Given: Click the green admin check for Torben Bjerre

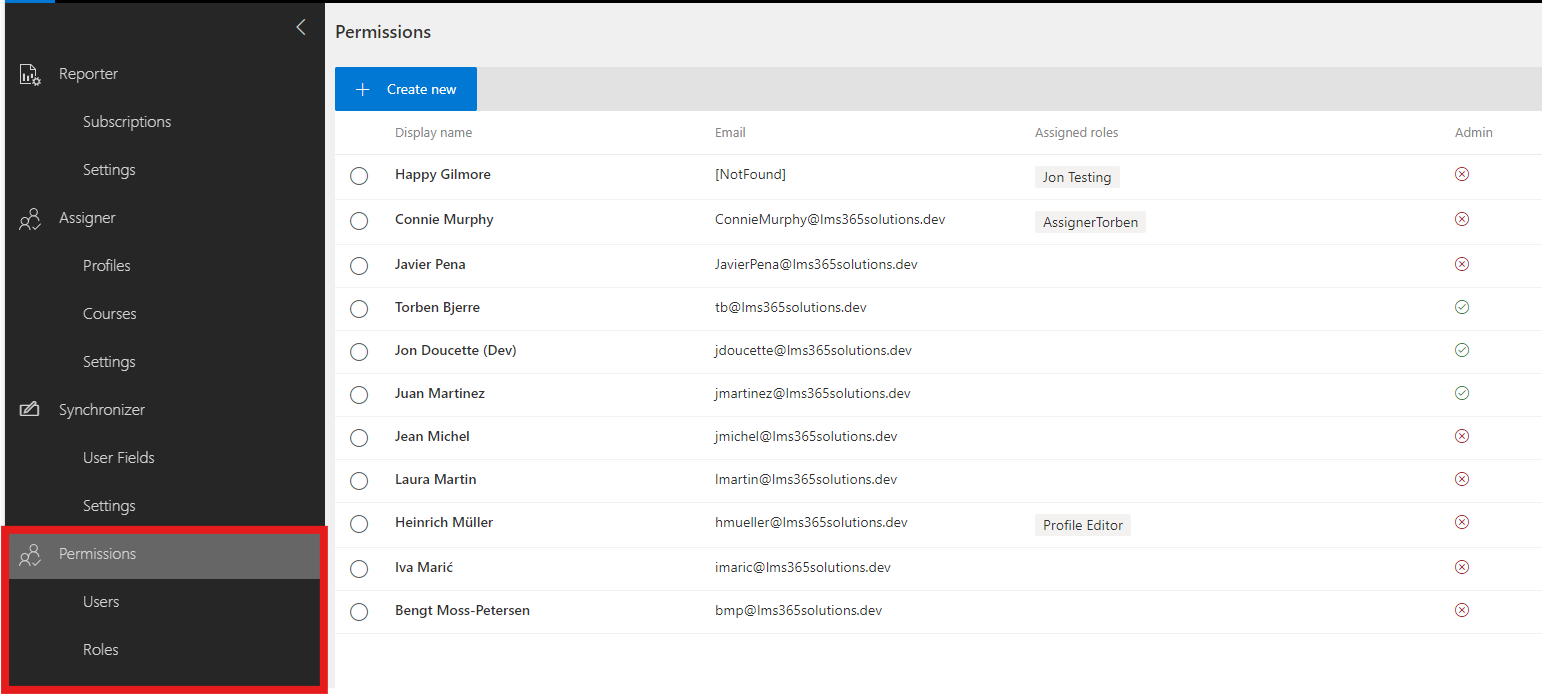Looking at the screenshot, I should click(1462, 307).
